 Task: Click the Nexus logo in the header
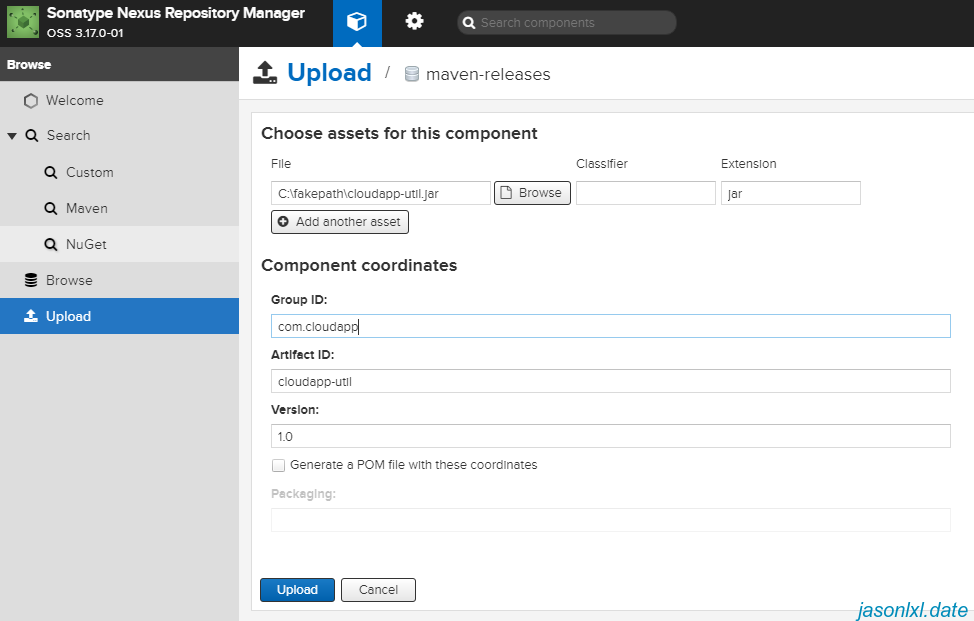pos(23,22)
